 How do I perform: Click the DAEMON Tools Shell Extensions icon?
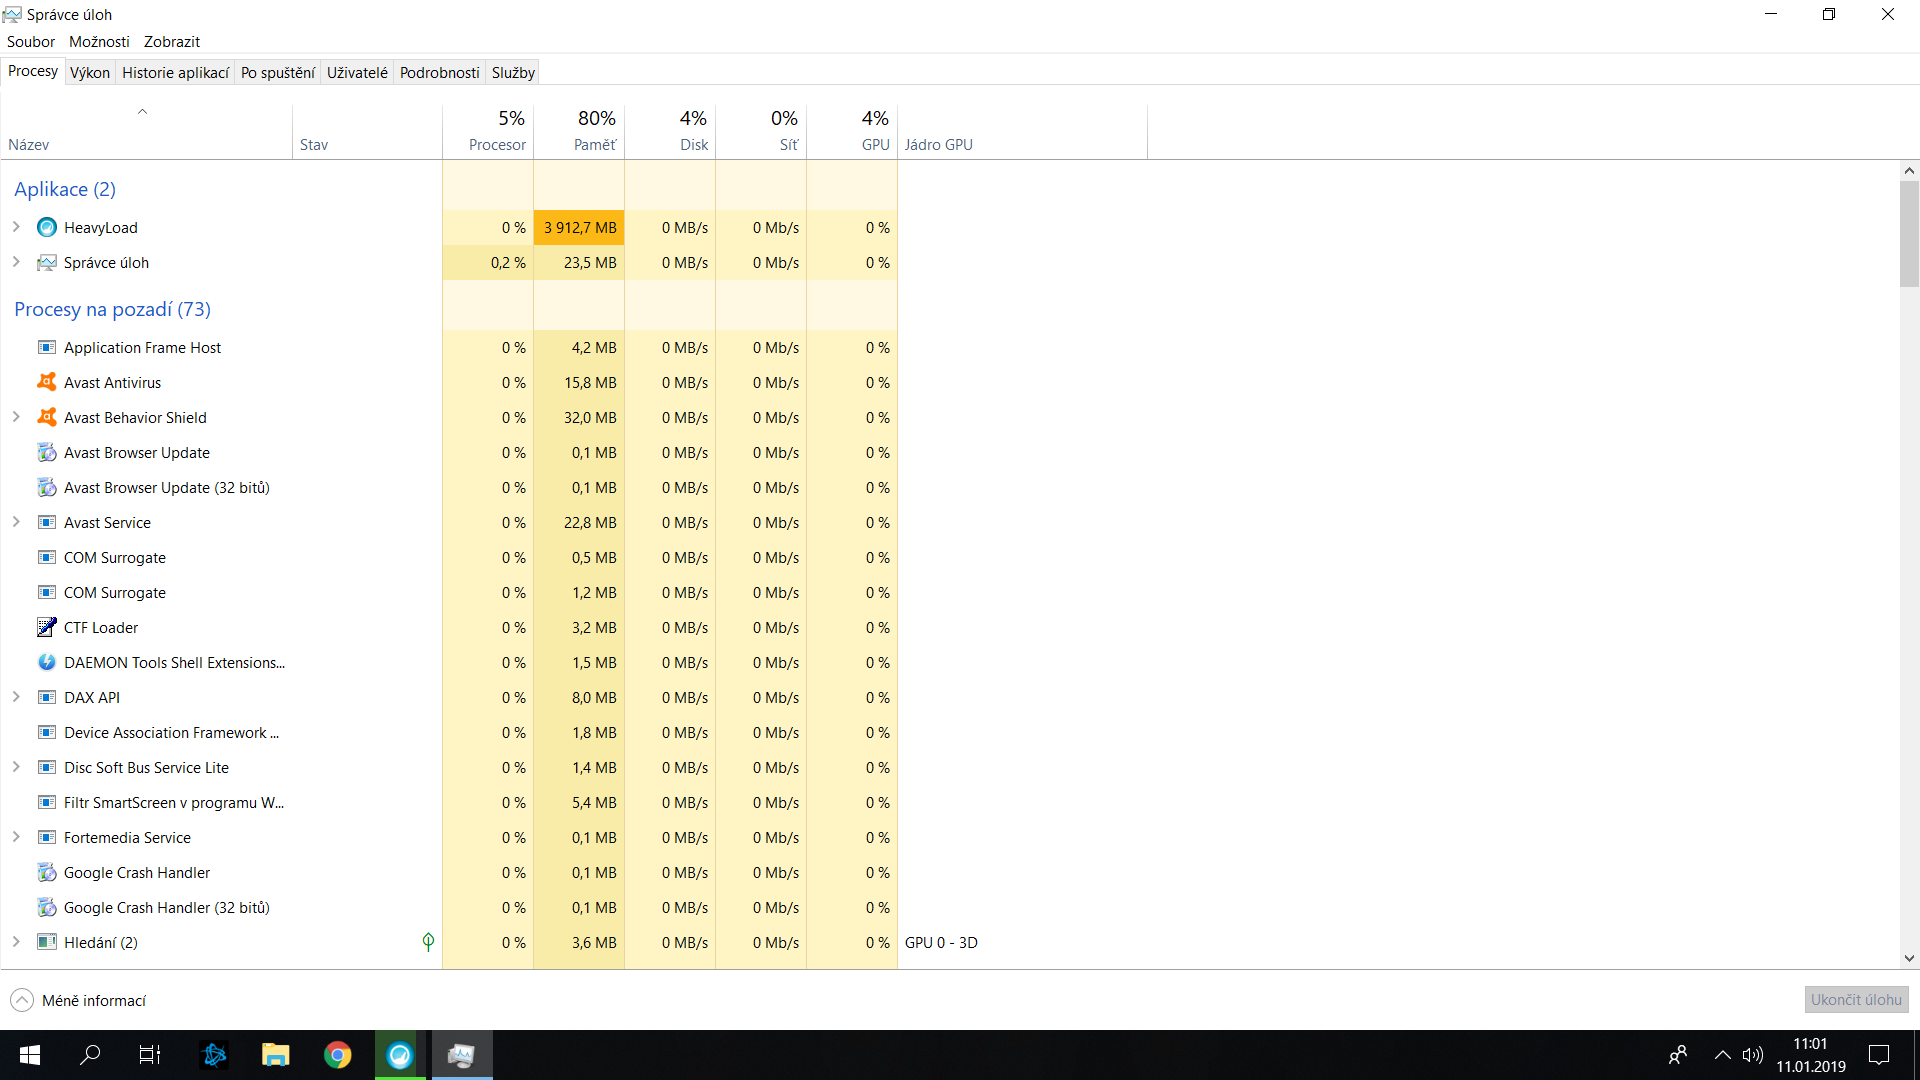coord(47,663)
